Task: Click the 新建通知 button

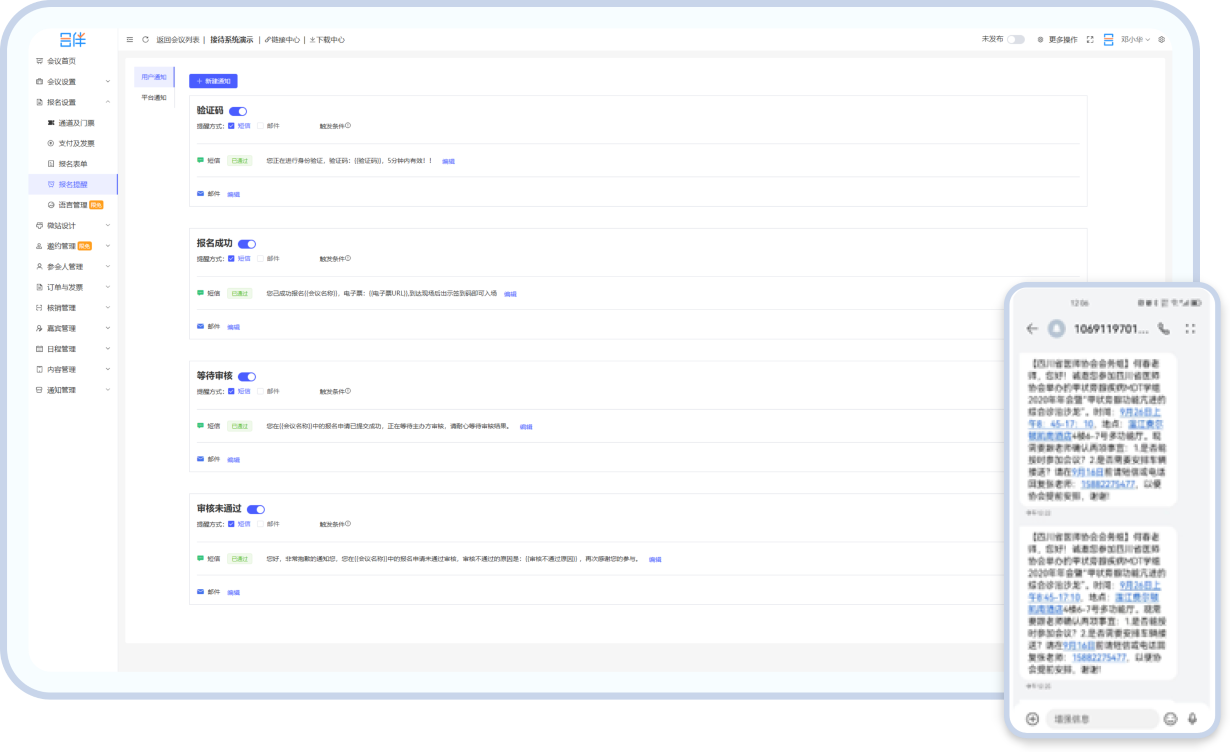Action: (213, 81)
